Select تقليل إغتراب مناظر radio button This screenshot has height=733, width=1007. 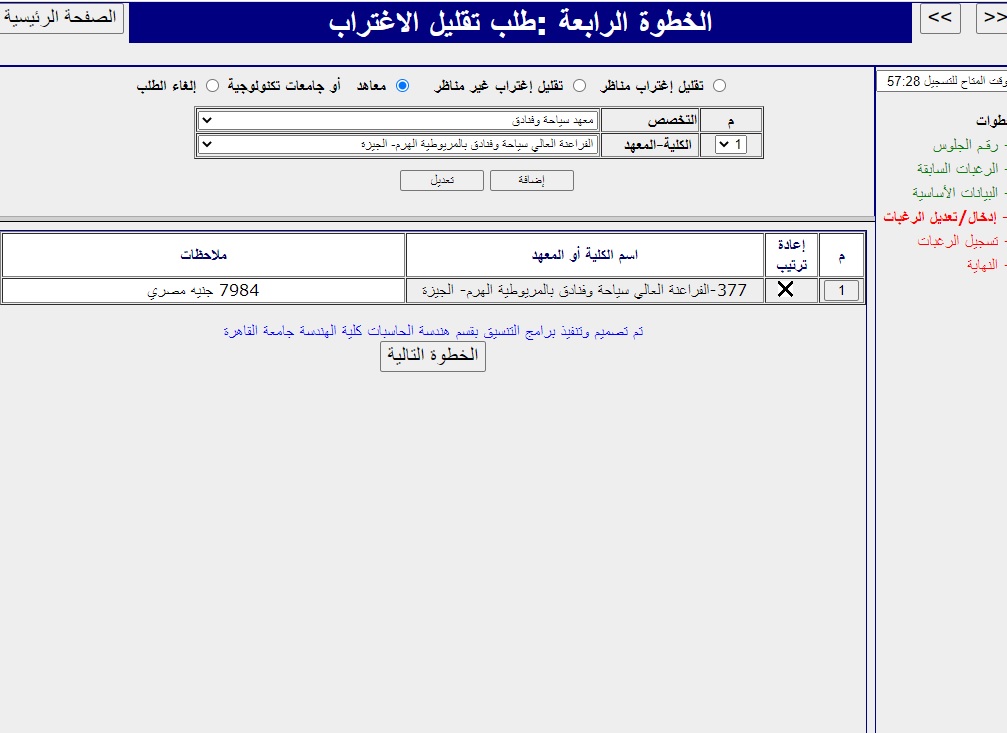pyautogui.click(x=719, y=85)
